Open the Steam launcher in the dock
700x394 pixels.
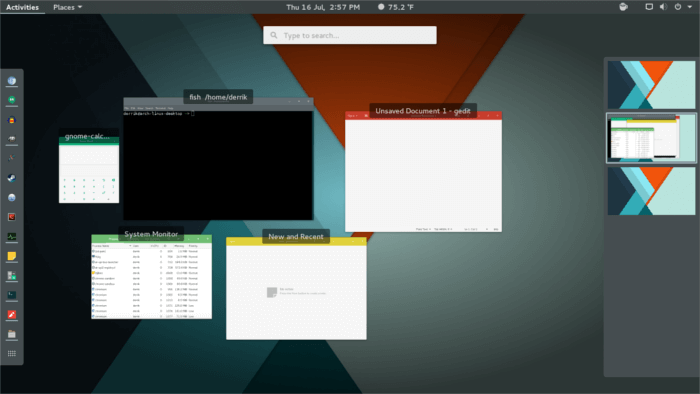coord(12,178)
